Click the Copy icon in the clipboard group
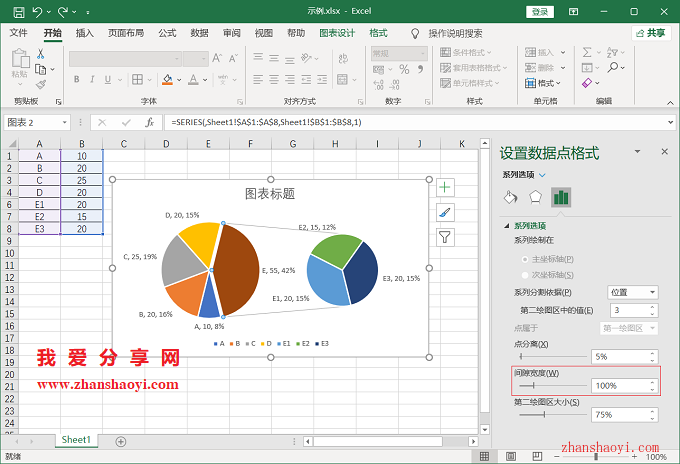The width and height of the screenshot is (680, 464). [x=40, y=69]
